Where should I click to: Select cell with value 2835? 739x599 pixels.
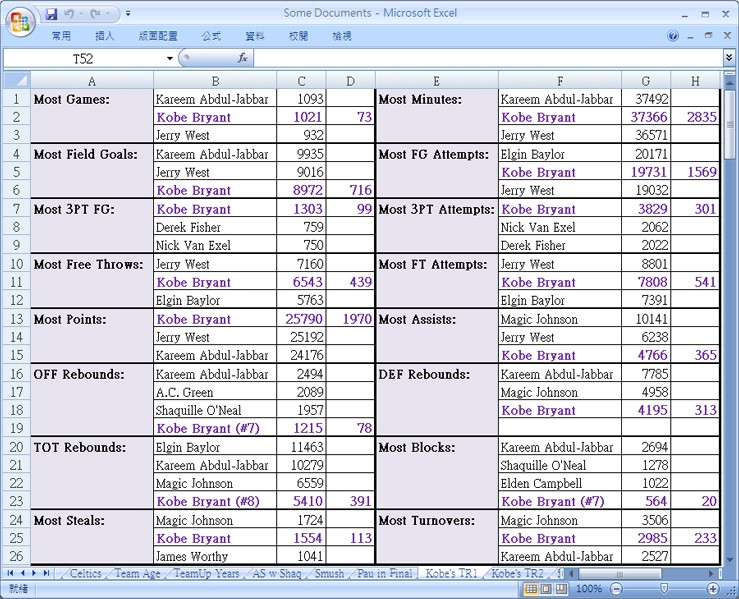695,117
